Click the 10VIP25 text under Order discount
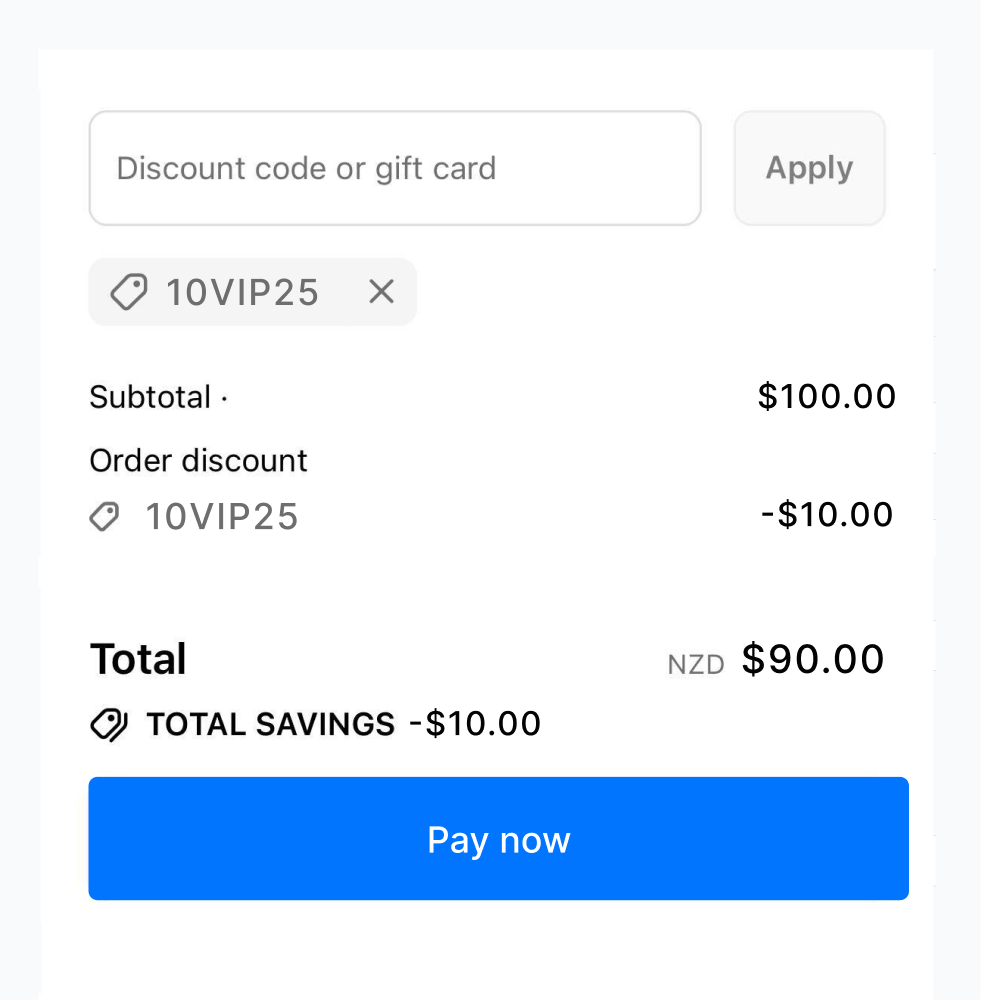Viewport: 981px width, 1000px height. 221,516
